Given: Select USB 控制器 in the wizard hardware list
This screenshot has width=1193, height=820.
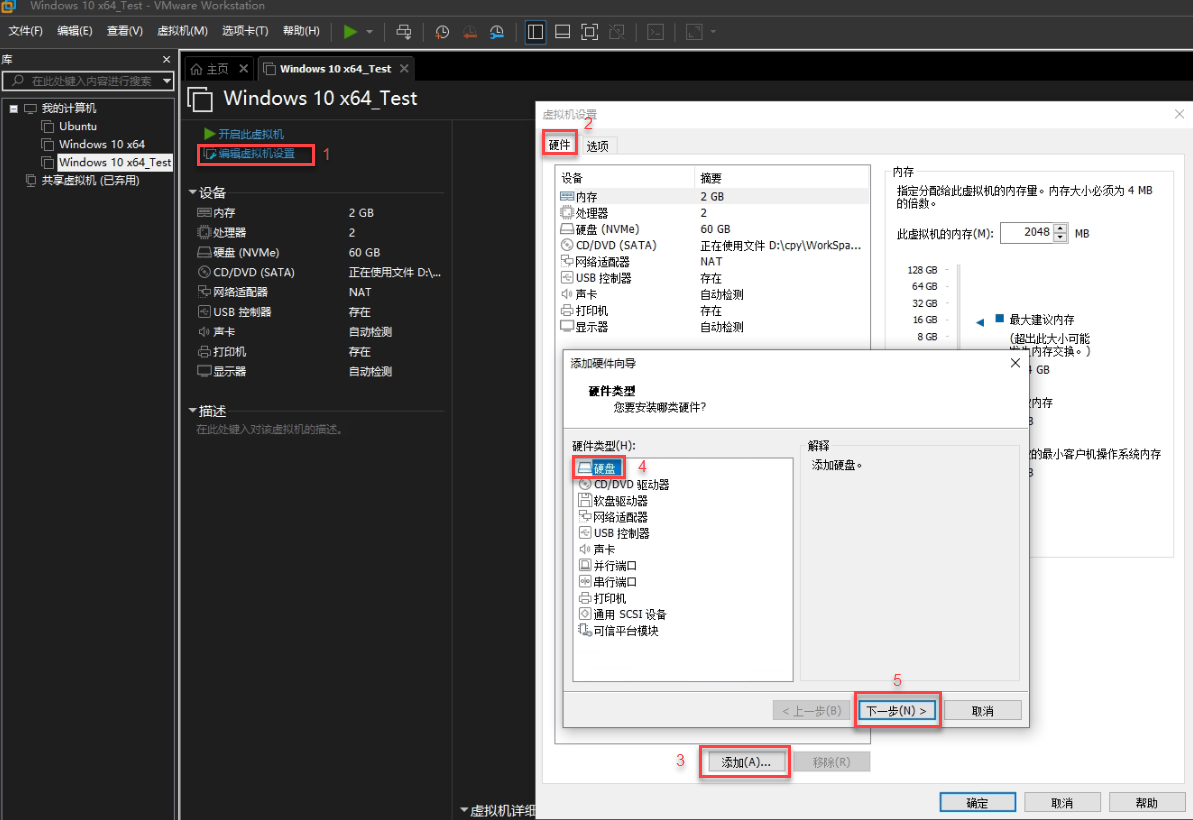Looking at the screenshot, I should (x=614, y=533).
